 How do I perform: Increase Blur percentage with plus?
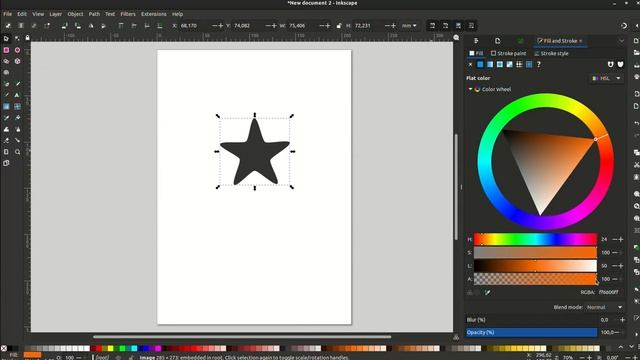click(622, 320)
